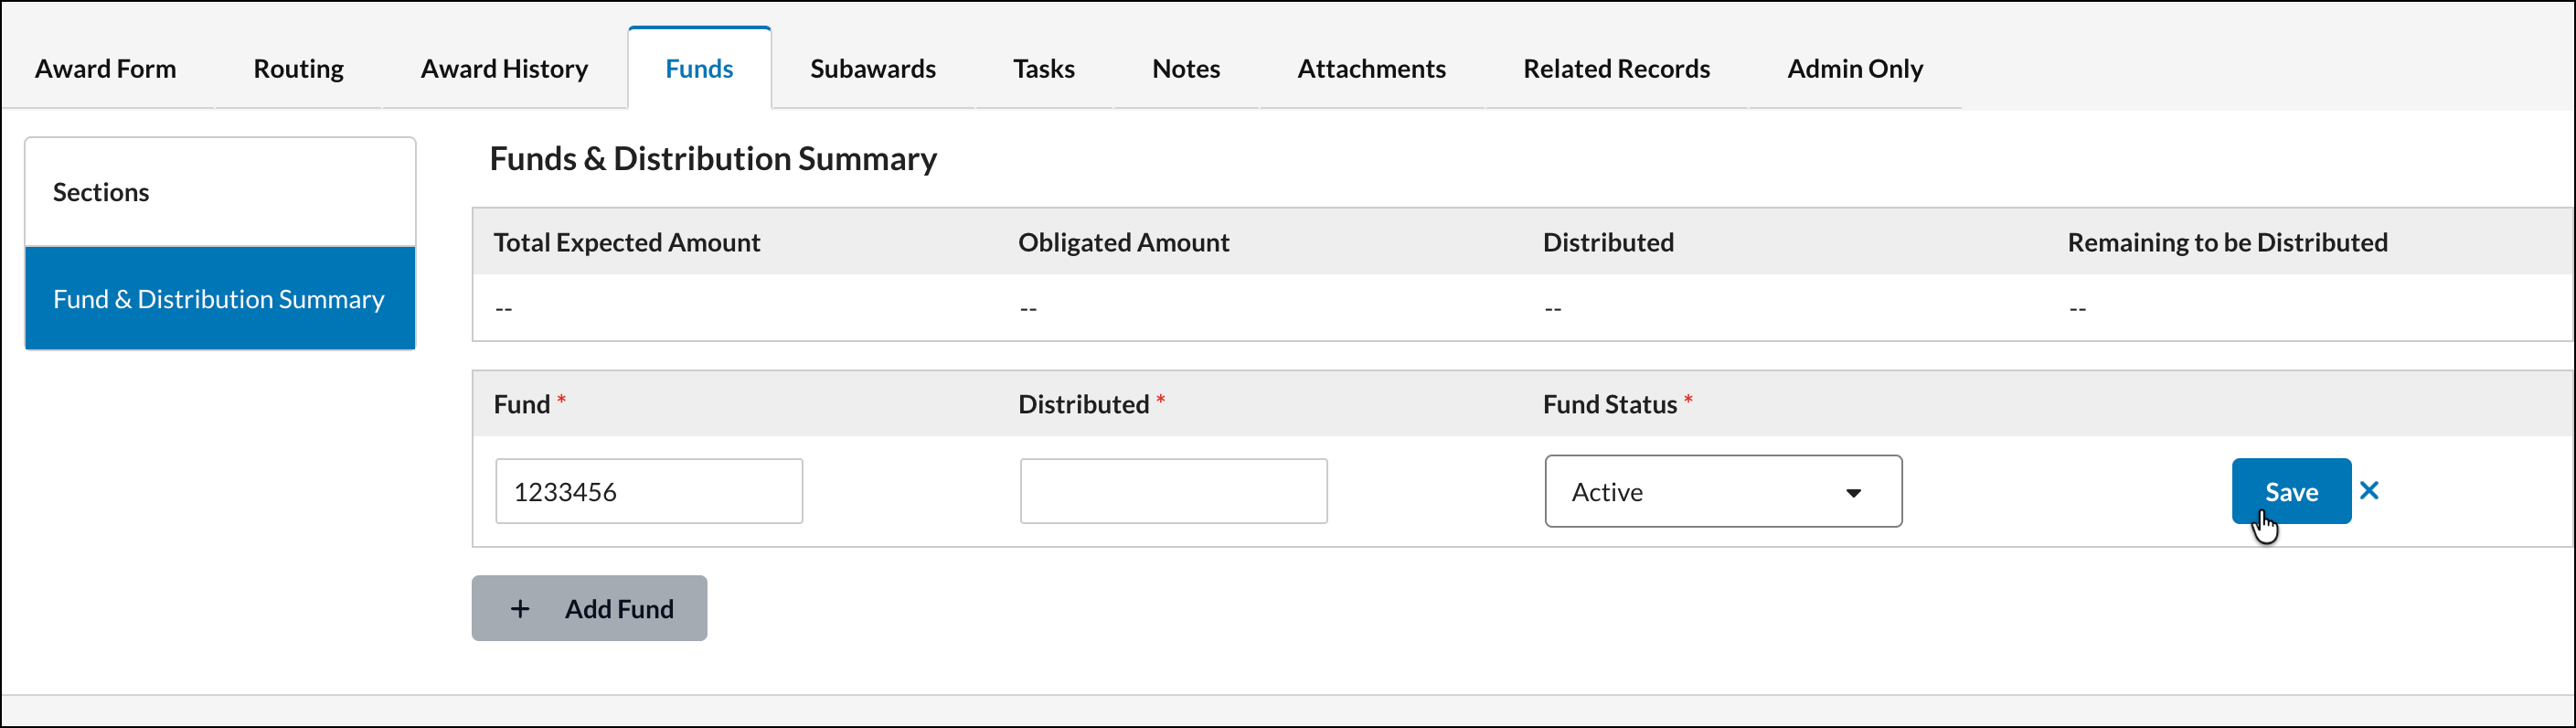2576x728 pixels.
Task: Open the Related Records tab
Action: pos(1616,68)
